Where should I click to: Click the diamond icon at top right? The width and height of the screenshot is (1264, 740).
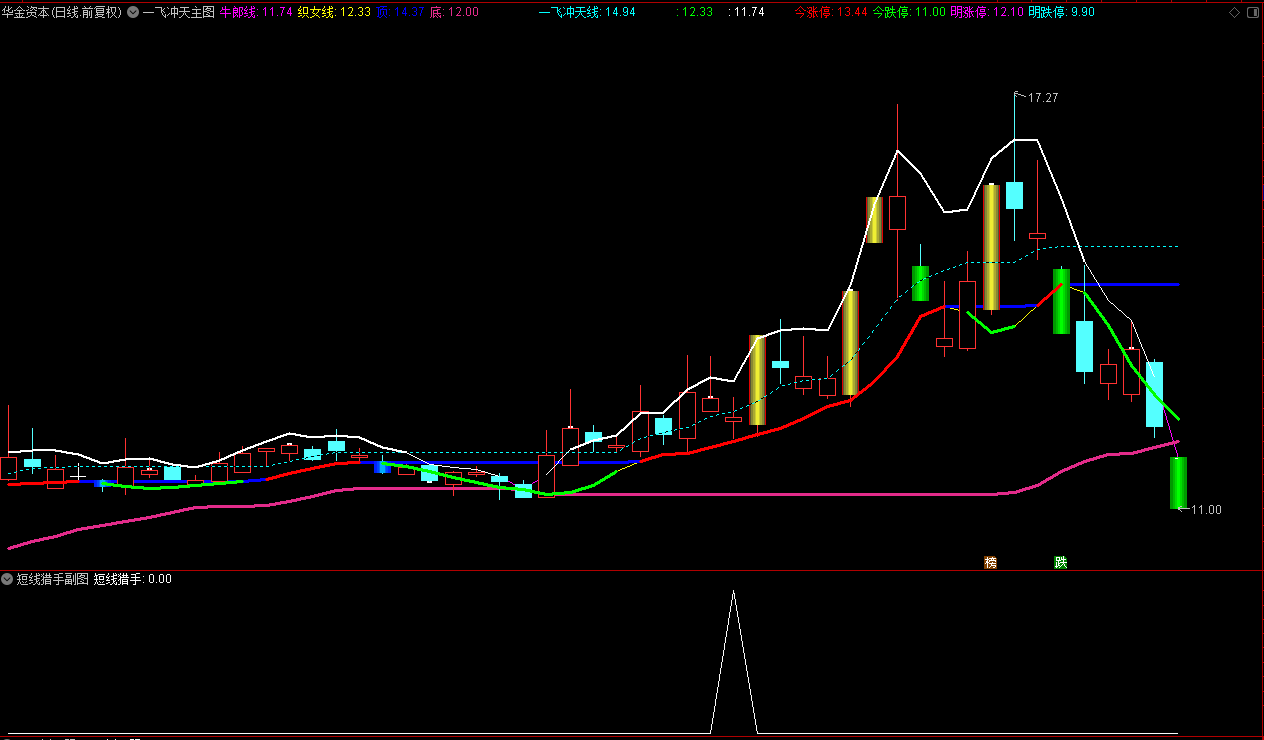[x=1235, y=12]
